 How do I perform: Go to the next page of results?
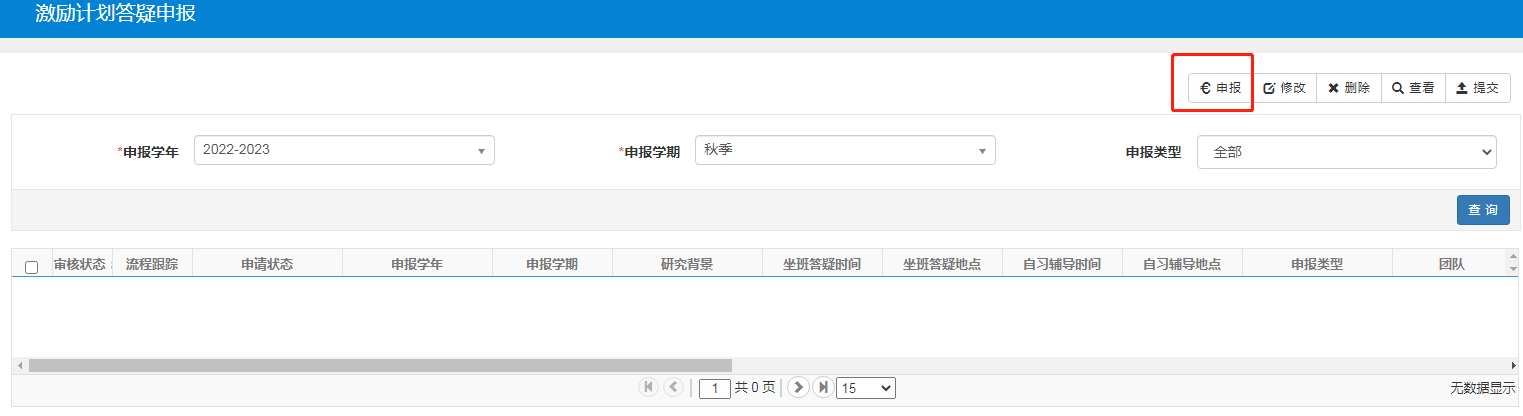tap(798, 387)
